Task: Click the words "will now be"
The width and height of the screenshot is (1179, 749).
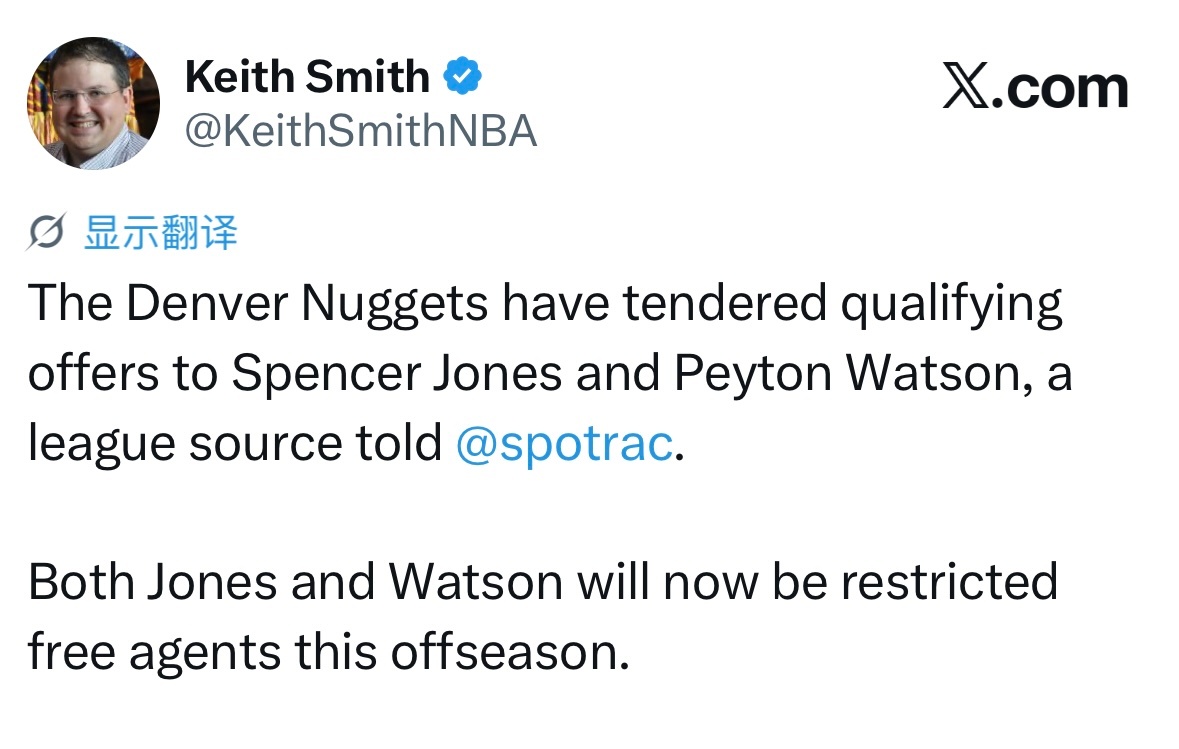Action: point(702,582)
